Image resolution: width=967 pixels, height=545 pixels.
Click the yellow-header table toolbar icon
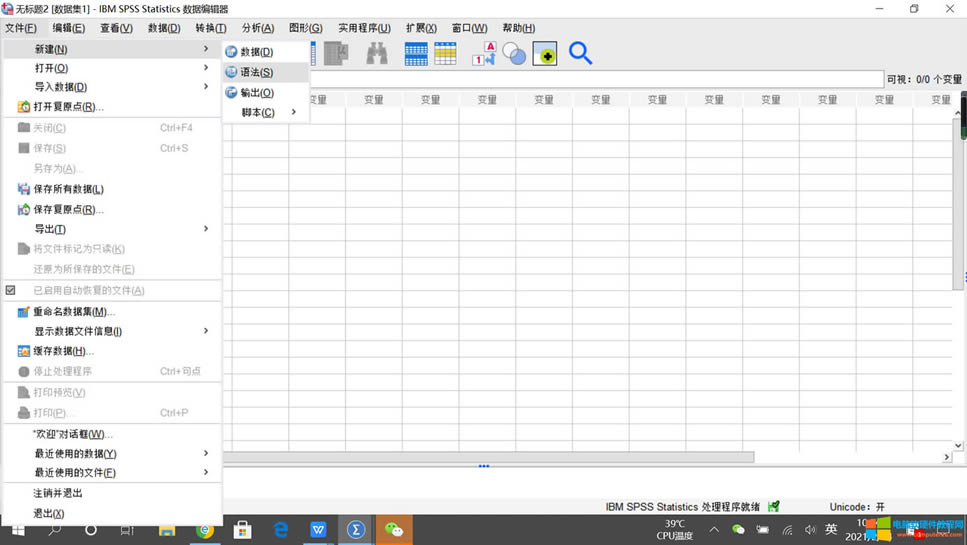tap(445, 53)
